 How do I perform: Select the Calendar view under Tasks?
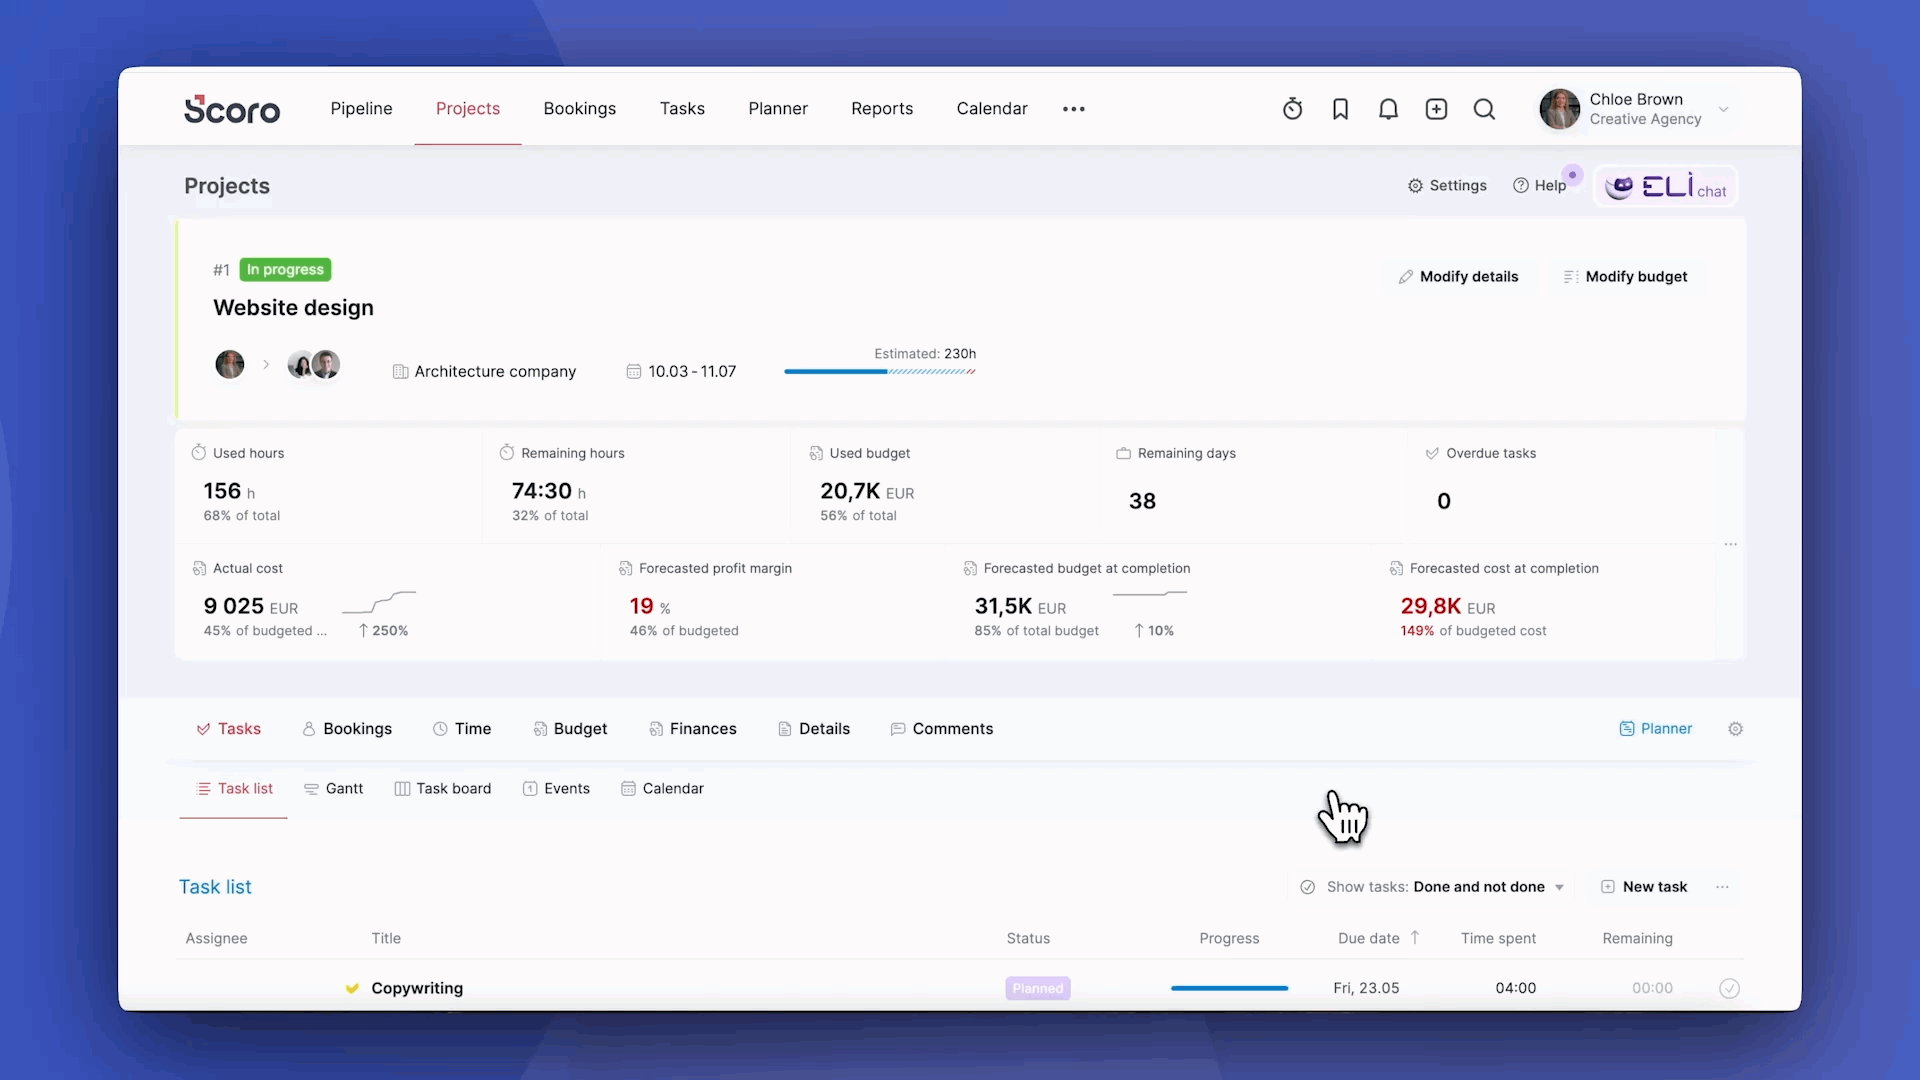pos(663,789)
